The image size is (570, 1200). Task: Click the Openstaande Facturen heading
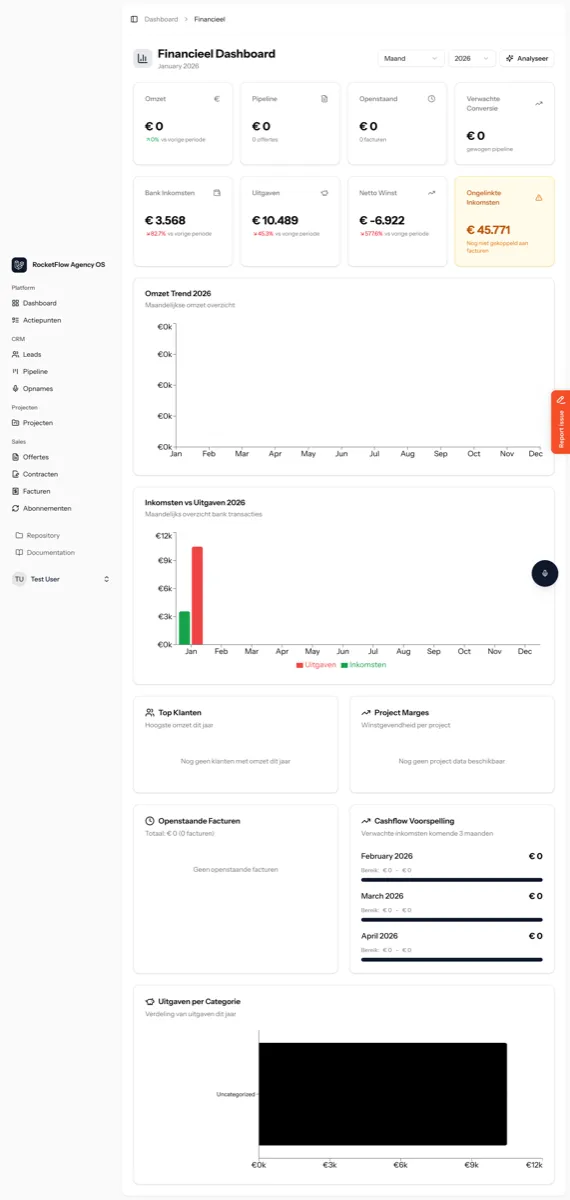click(x=199, y=821)
